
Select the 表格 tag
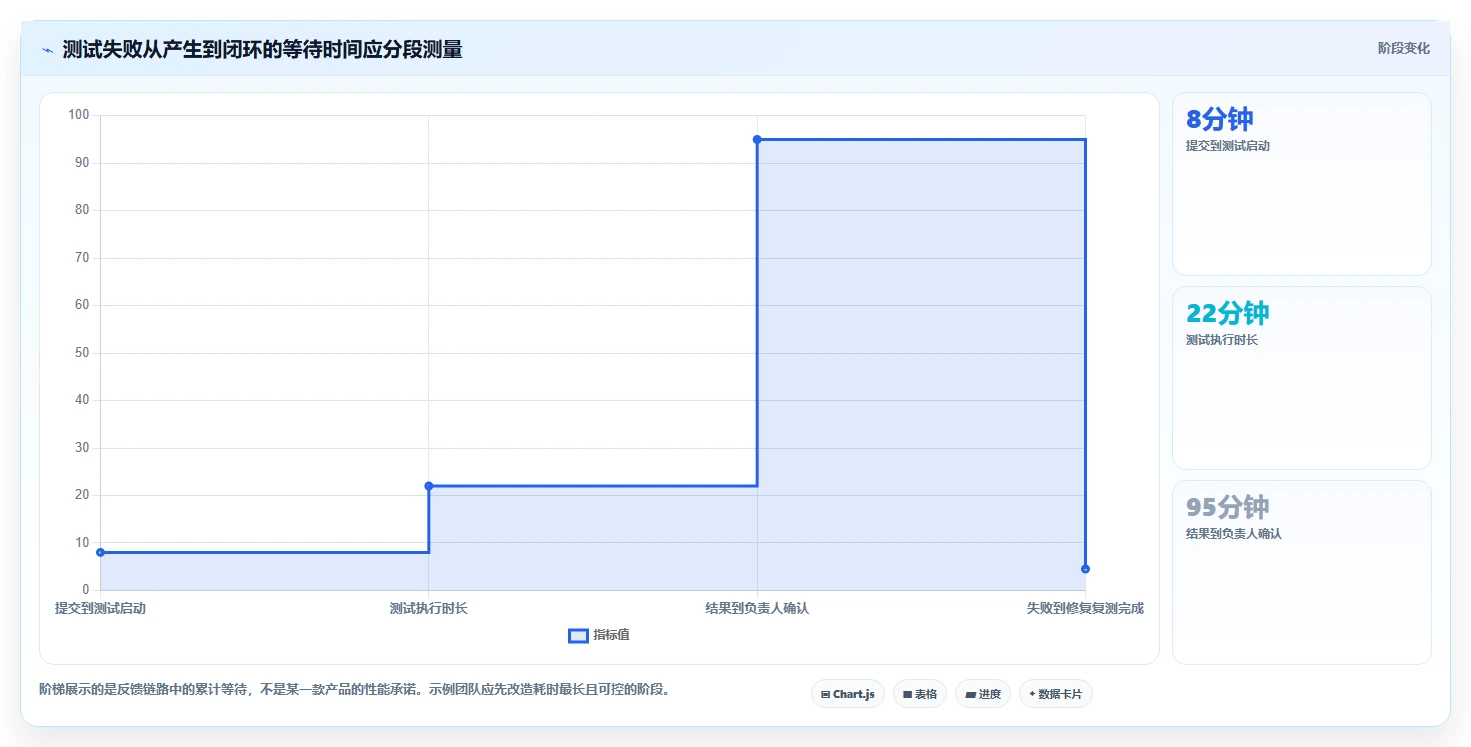(x=920, y=693)
